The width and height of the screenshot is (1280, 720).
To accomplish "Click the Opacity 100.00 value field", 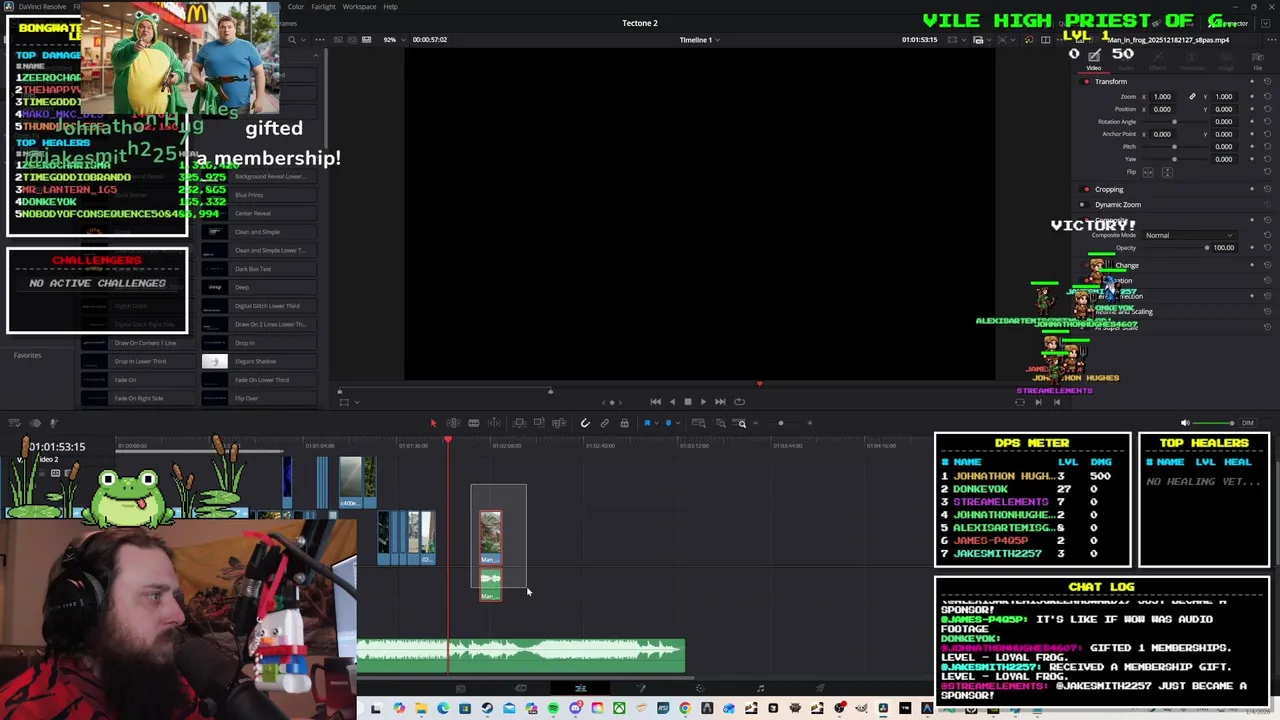I will [x=1224, y=248].
